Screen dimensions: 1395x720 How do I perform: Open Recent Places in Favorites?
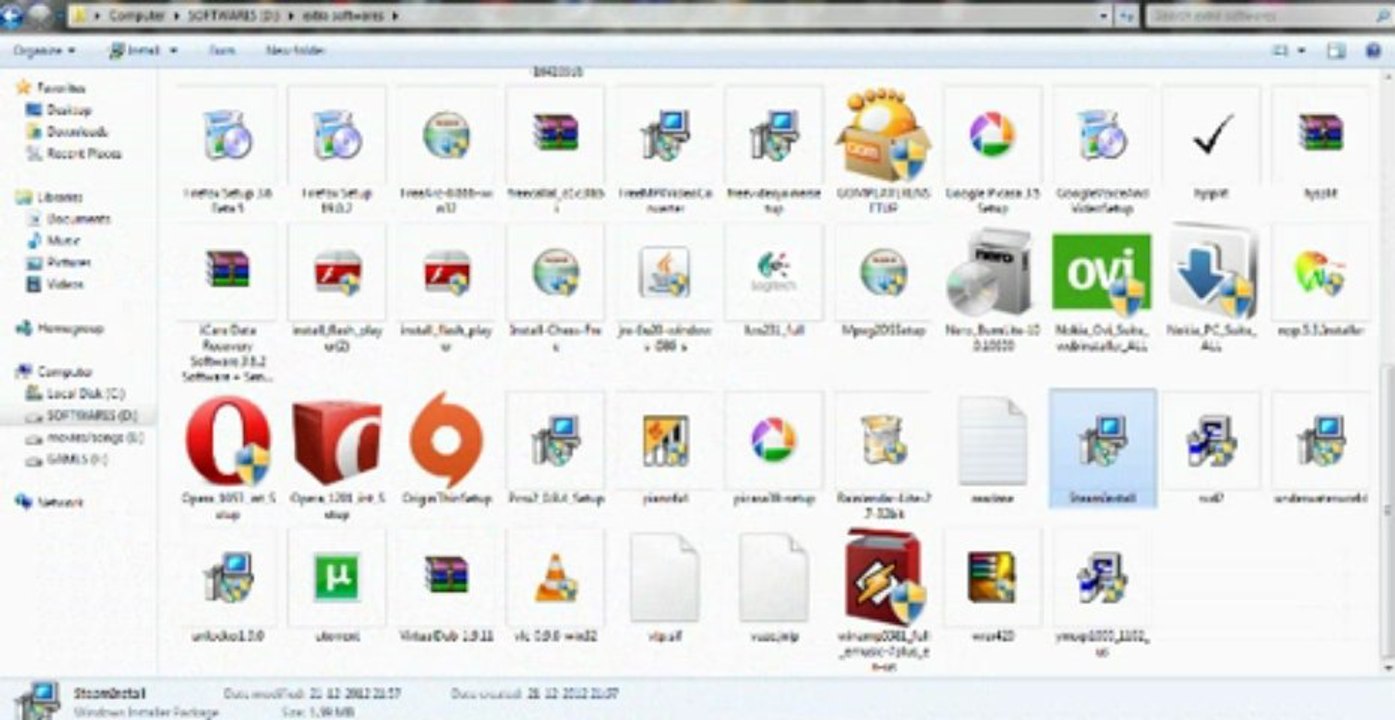point(83,154)
